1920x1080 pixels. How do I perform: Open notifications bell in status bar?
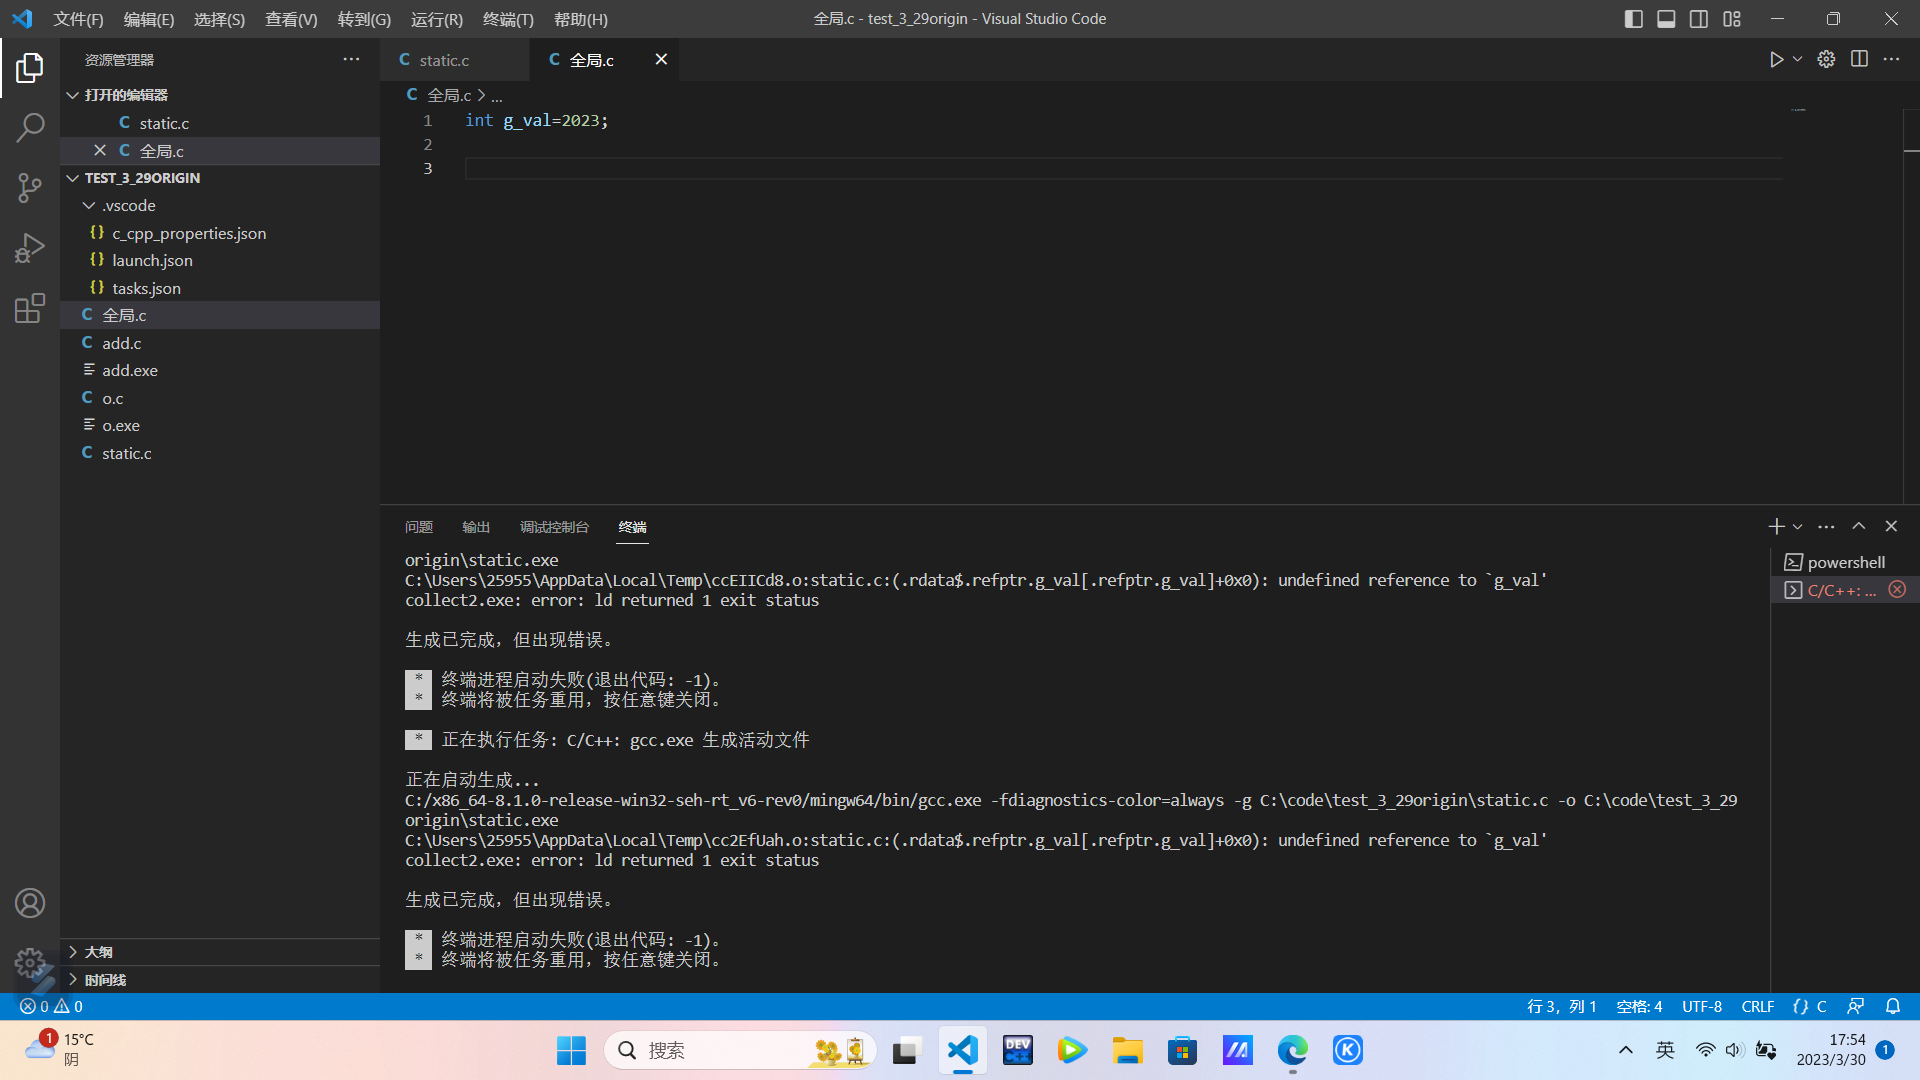1893,1006
